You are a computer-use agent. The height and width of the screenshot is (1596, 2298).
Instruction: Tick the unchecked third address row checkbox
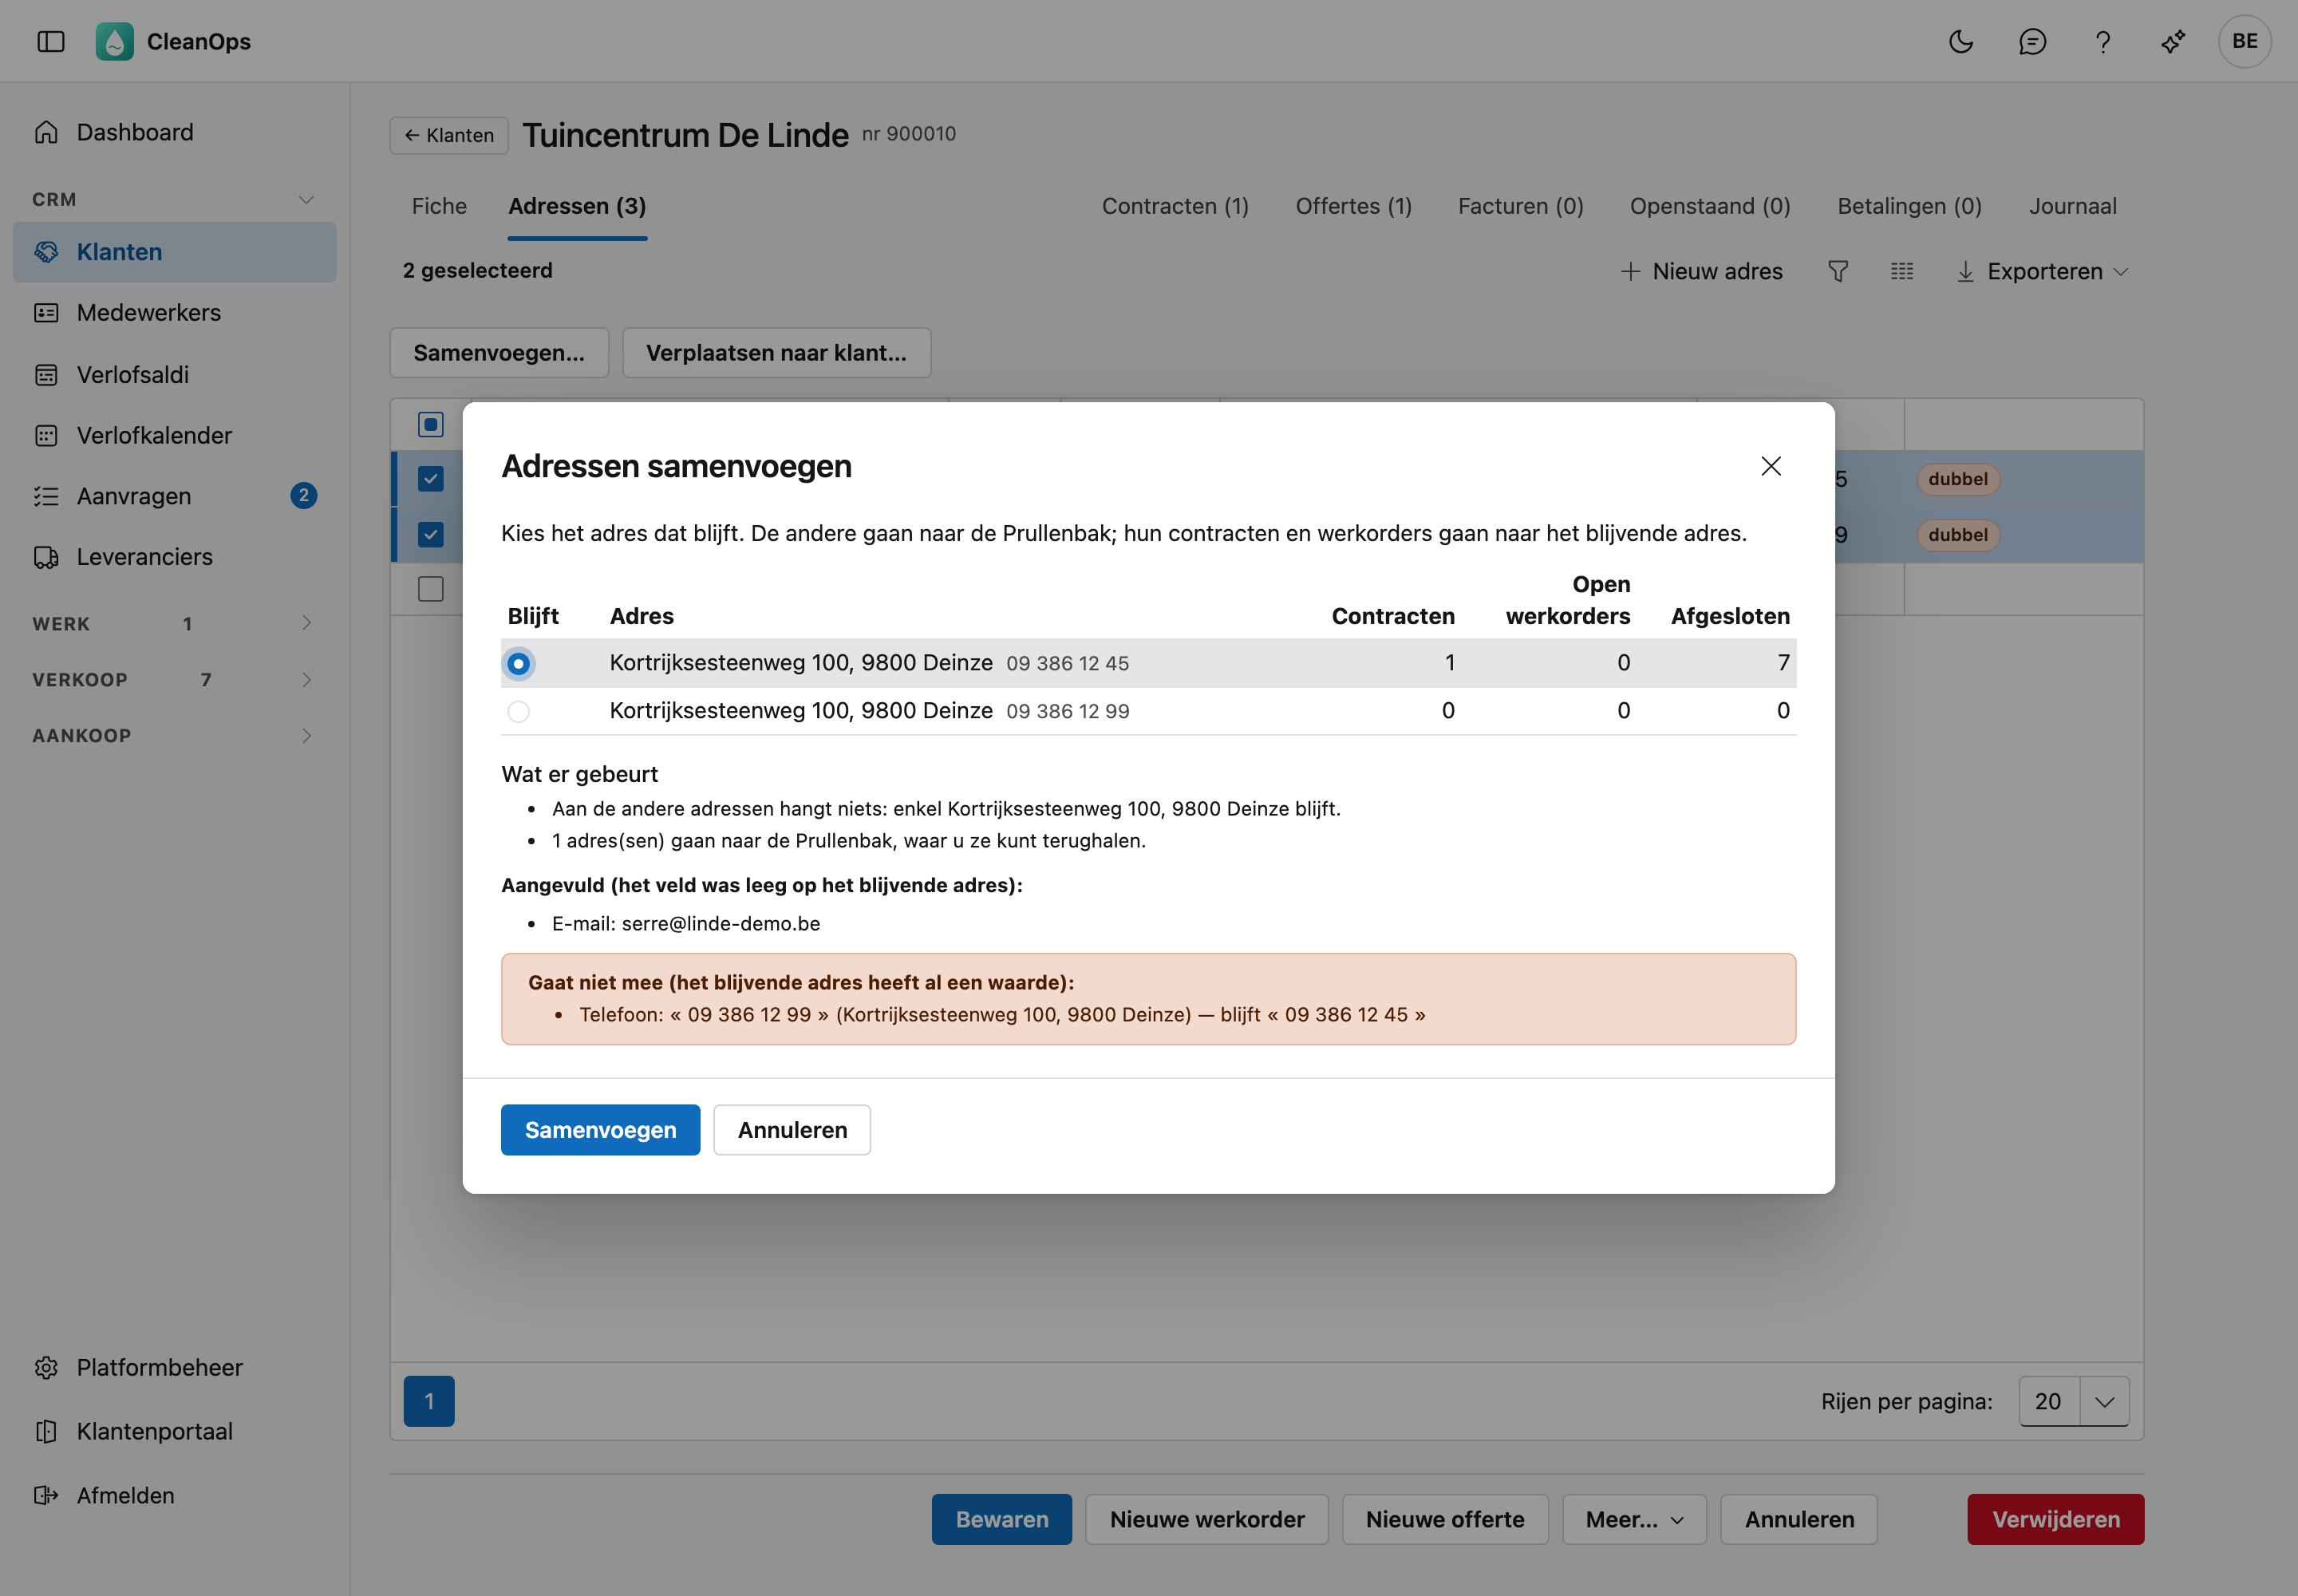coord(431,589)
